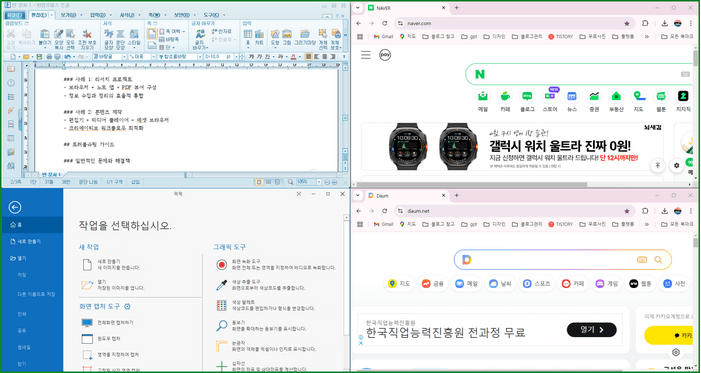701x373 pixels.
Task: Click the 글자 바꾸기 icon in ribbon
Action: coord(200,34)
